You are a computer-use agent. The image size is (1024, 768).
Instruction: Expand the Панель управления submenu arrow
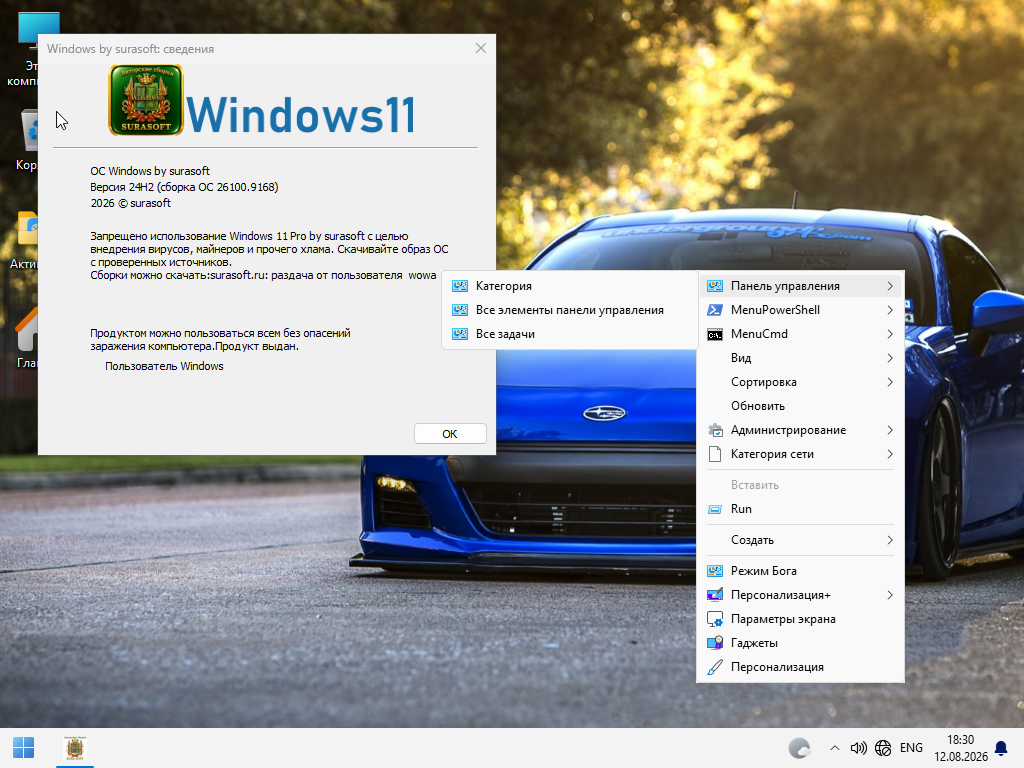889,286
